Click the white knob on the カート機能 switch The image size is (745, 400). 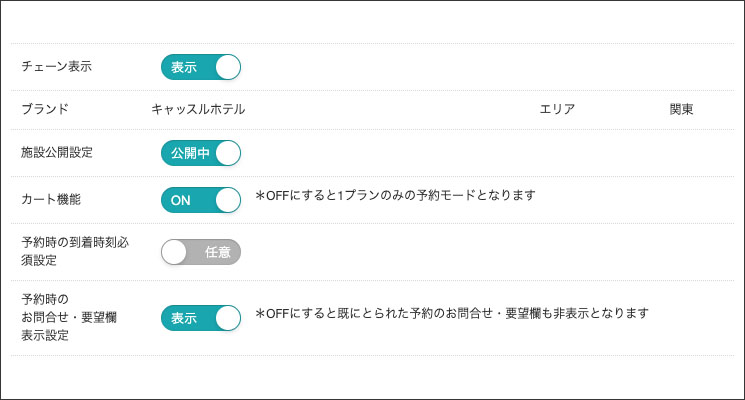coord(227,200)
